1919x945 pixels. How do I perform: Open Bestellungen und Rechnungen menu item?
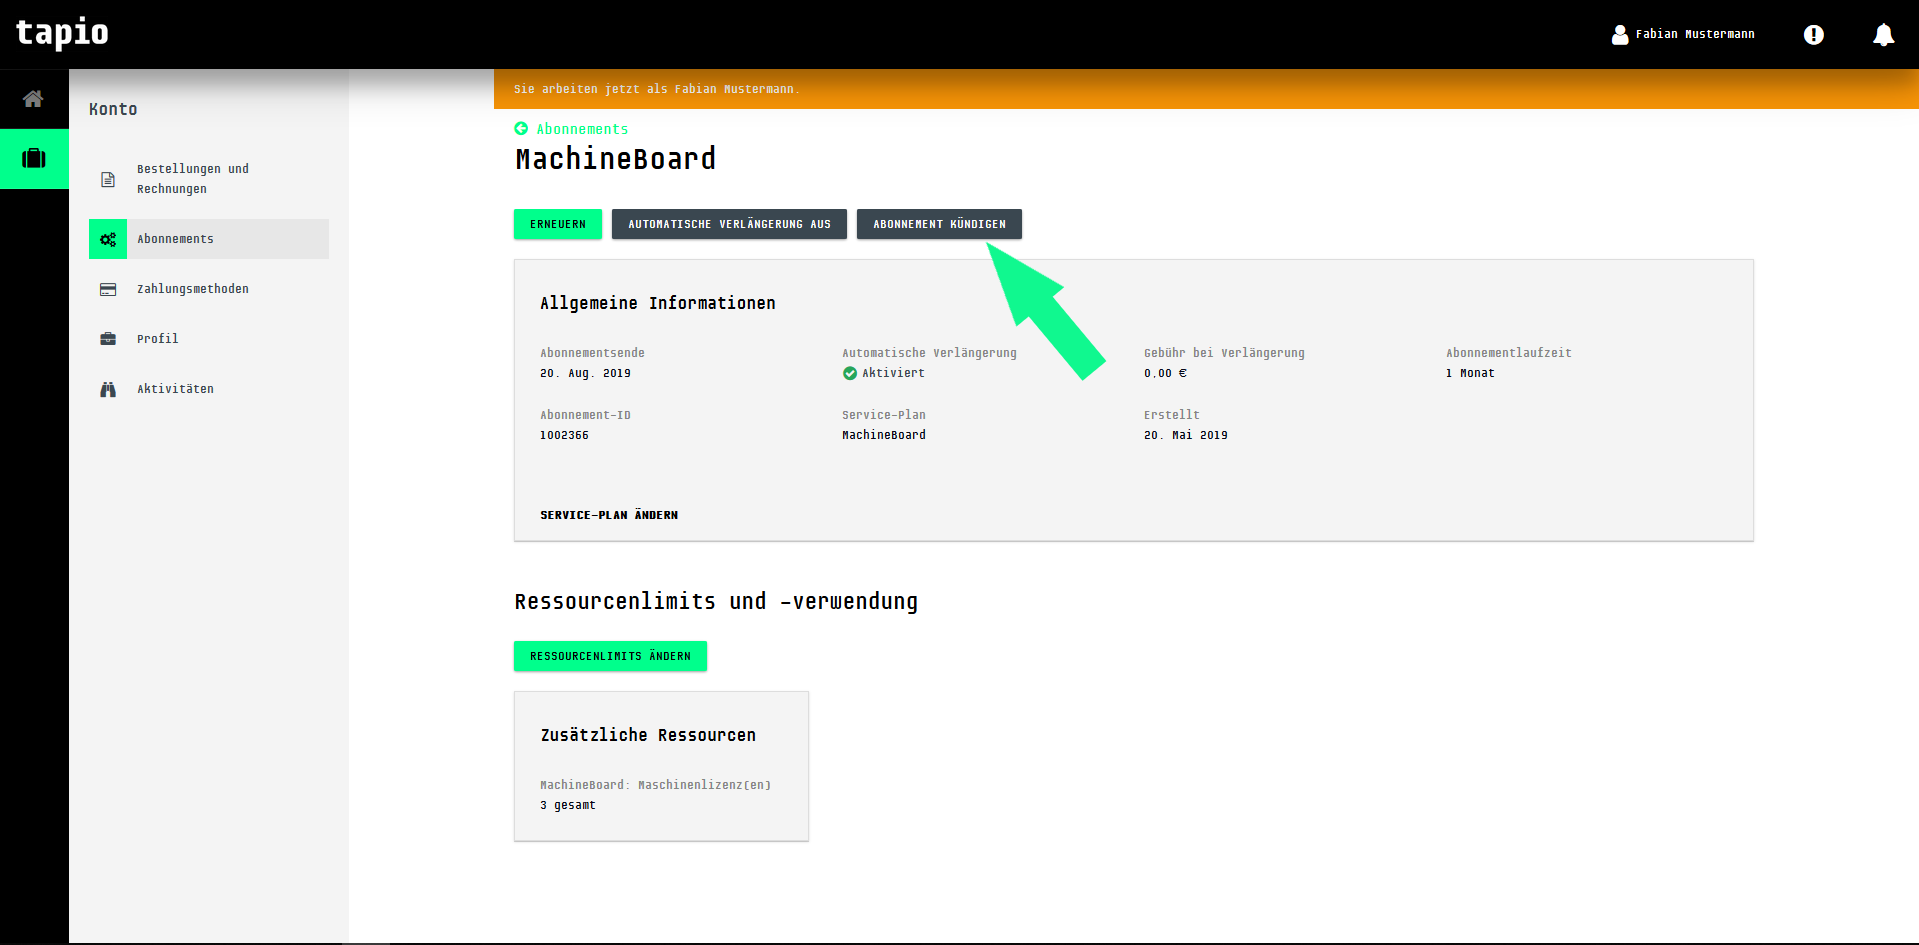(209, 179)
